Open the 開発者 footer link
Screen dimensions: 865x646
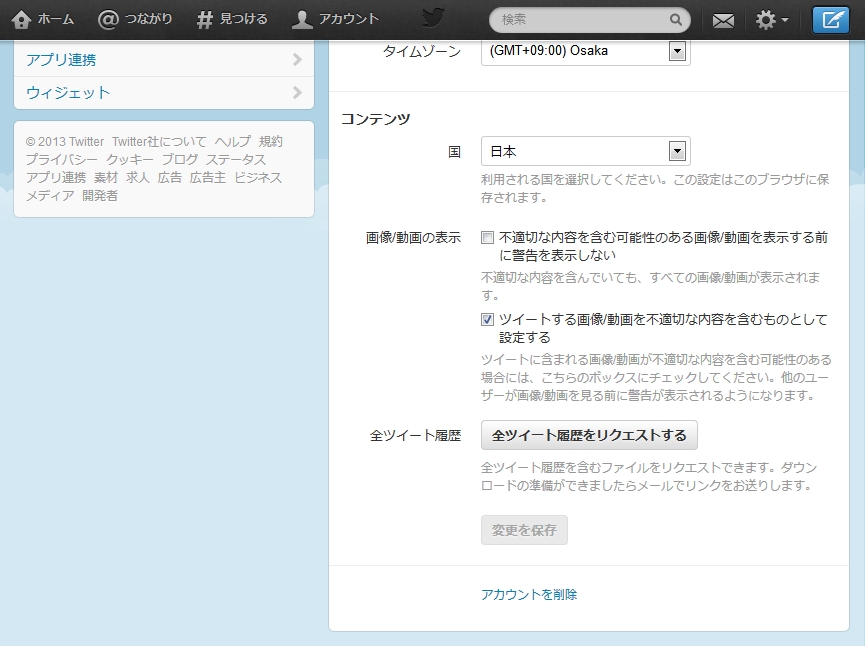100,196
